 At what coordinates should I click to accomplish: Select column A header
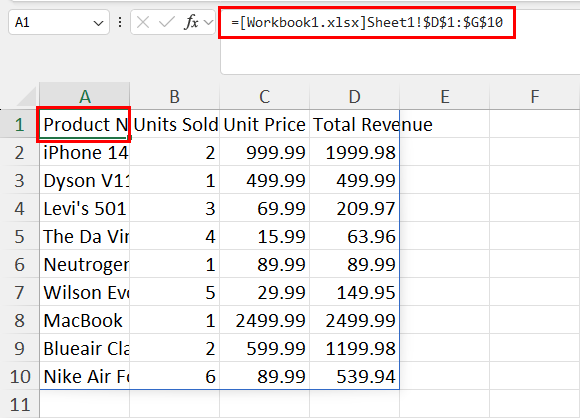pos(85,97)
